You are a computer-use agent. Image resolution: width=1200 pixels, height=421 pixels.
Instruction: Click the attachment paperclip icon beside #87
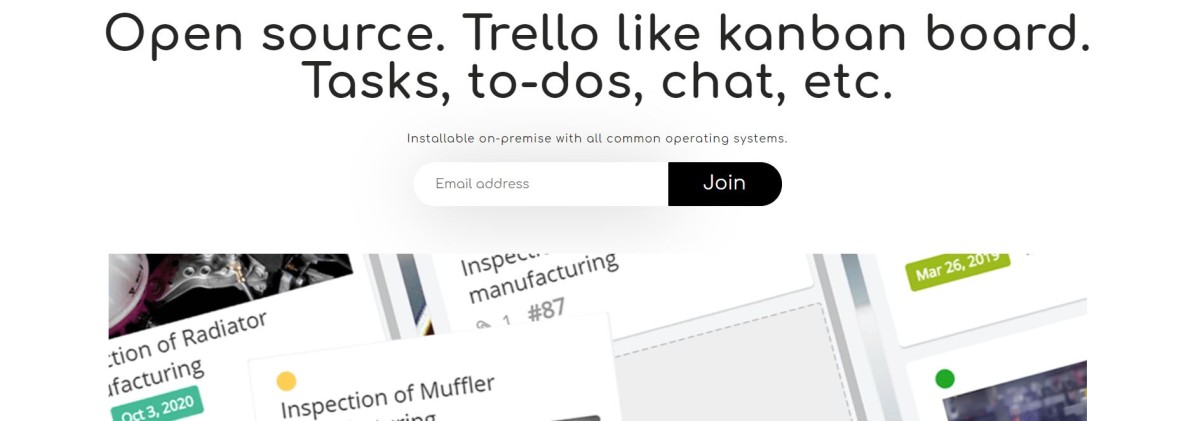(x=484, y=324)
